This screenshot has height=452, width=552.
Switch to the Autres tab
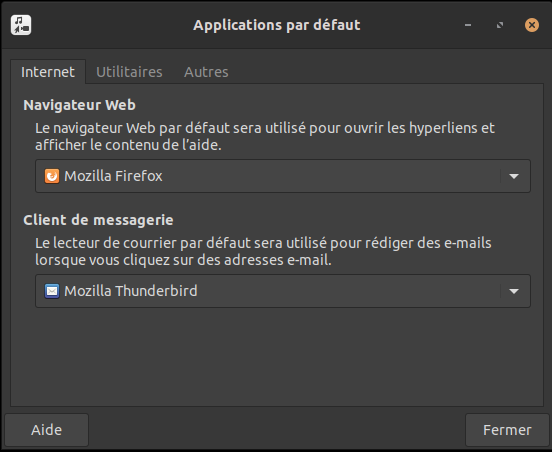206,72
